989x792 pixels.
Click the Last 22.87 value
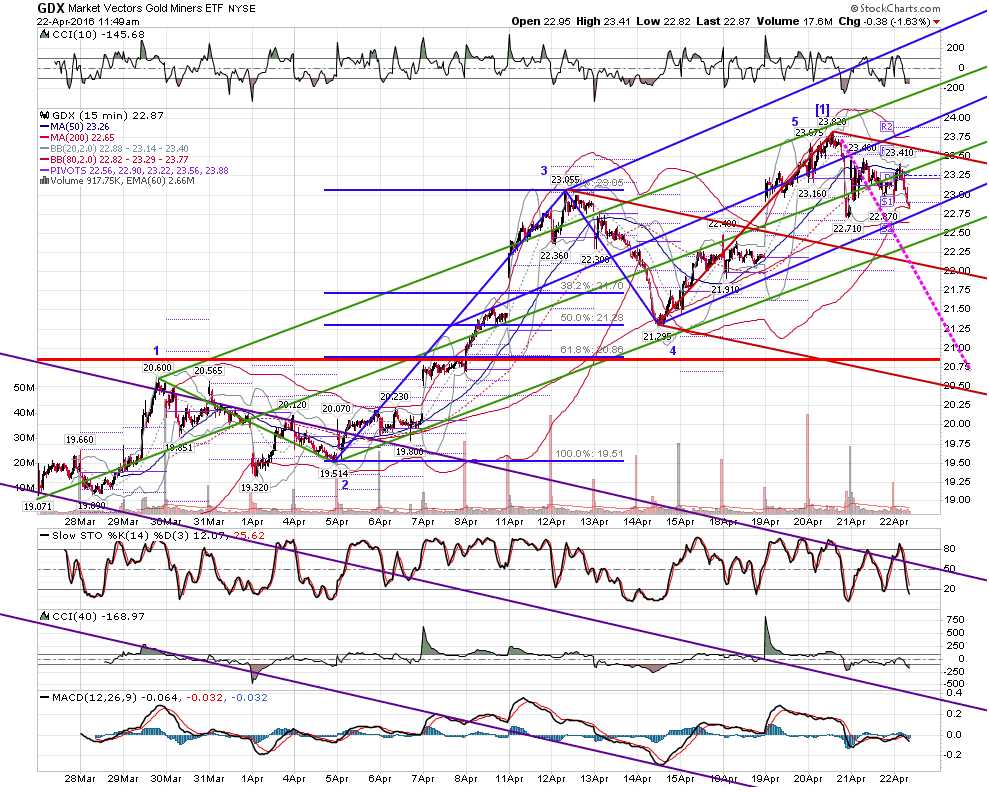click(x=723, y=21)
